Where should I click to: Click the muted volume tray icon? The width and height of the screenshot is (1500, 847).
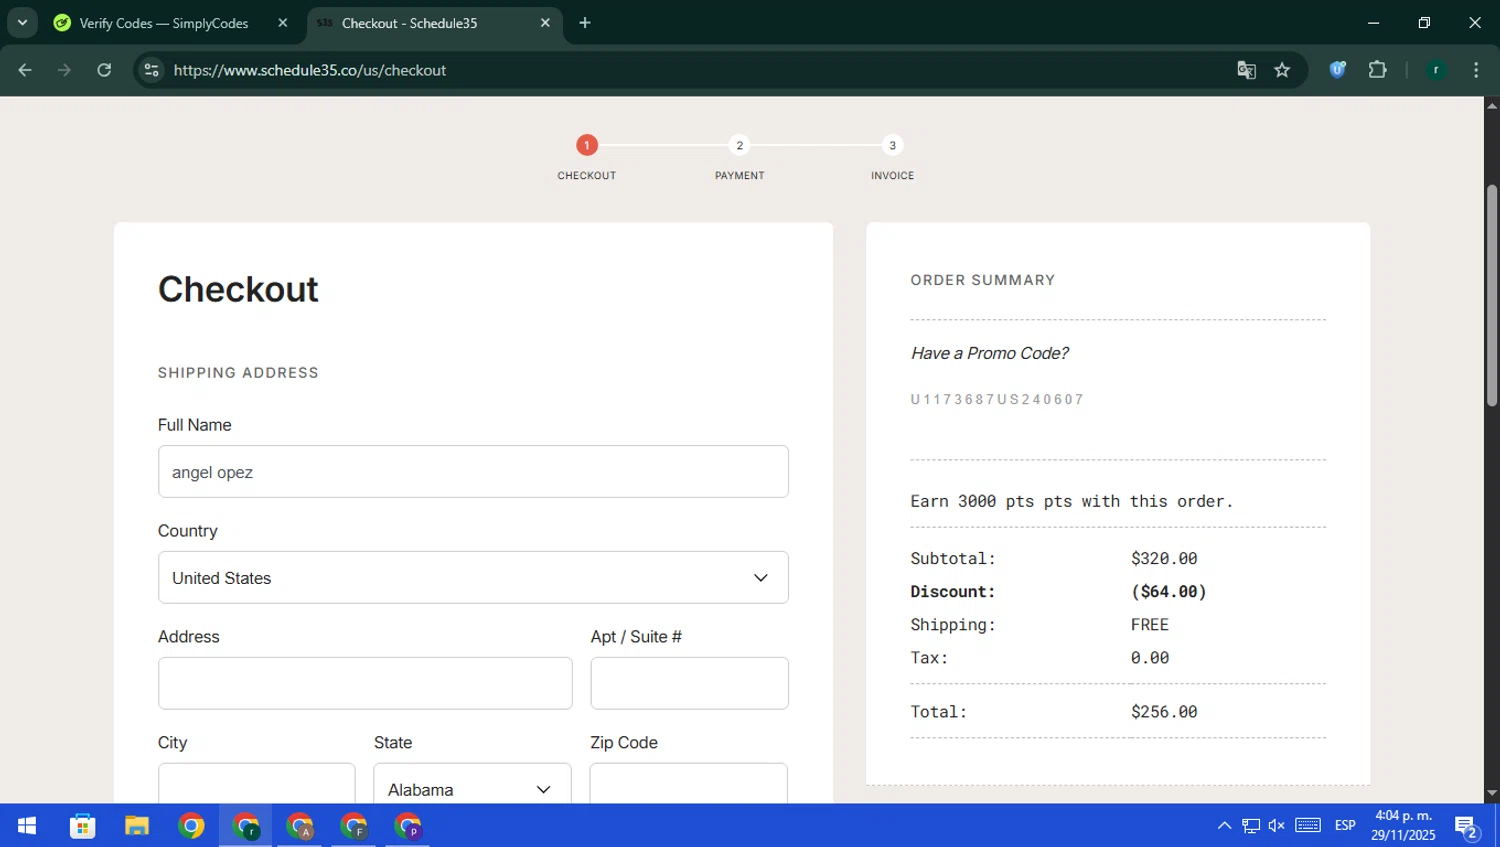tap(1277, 826)
